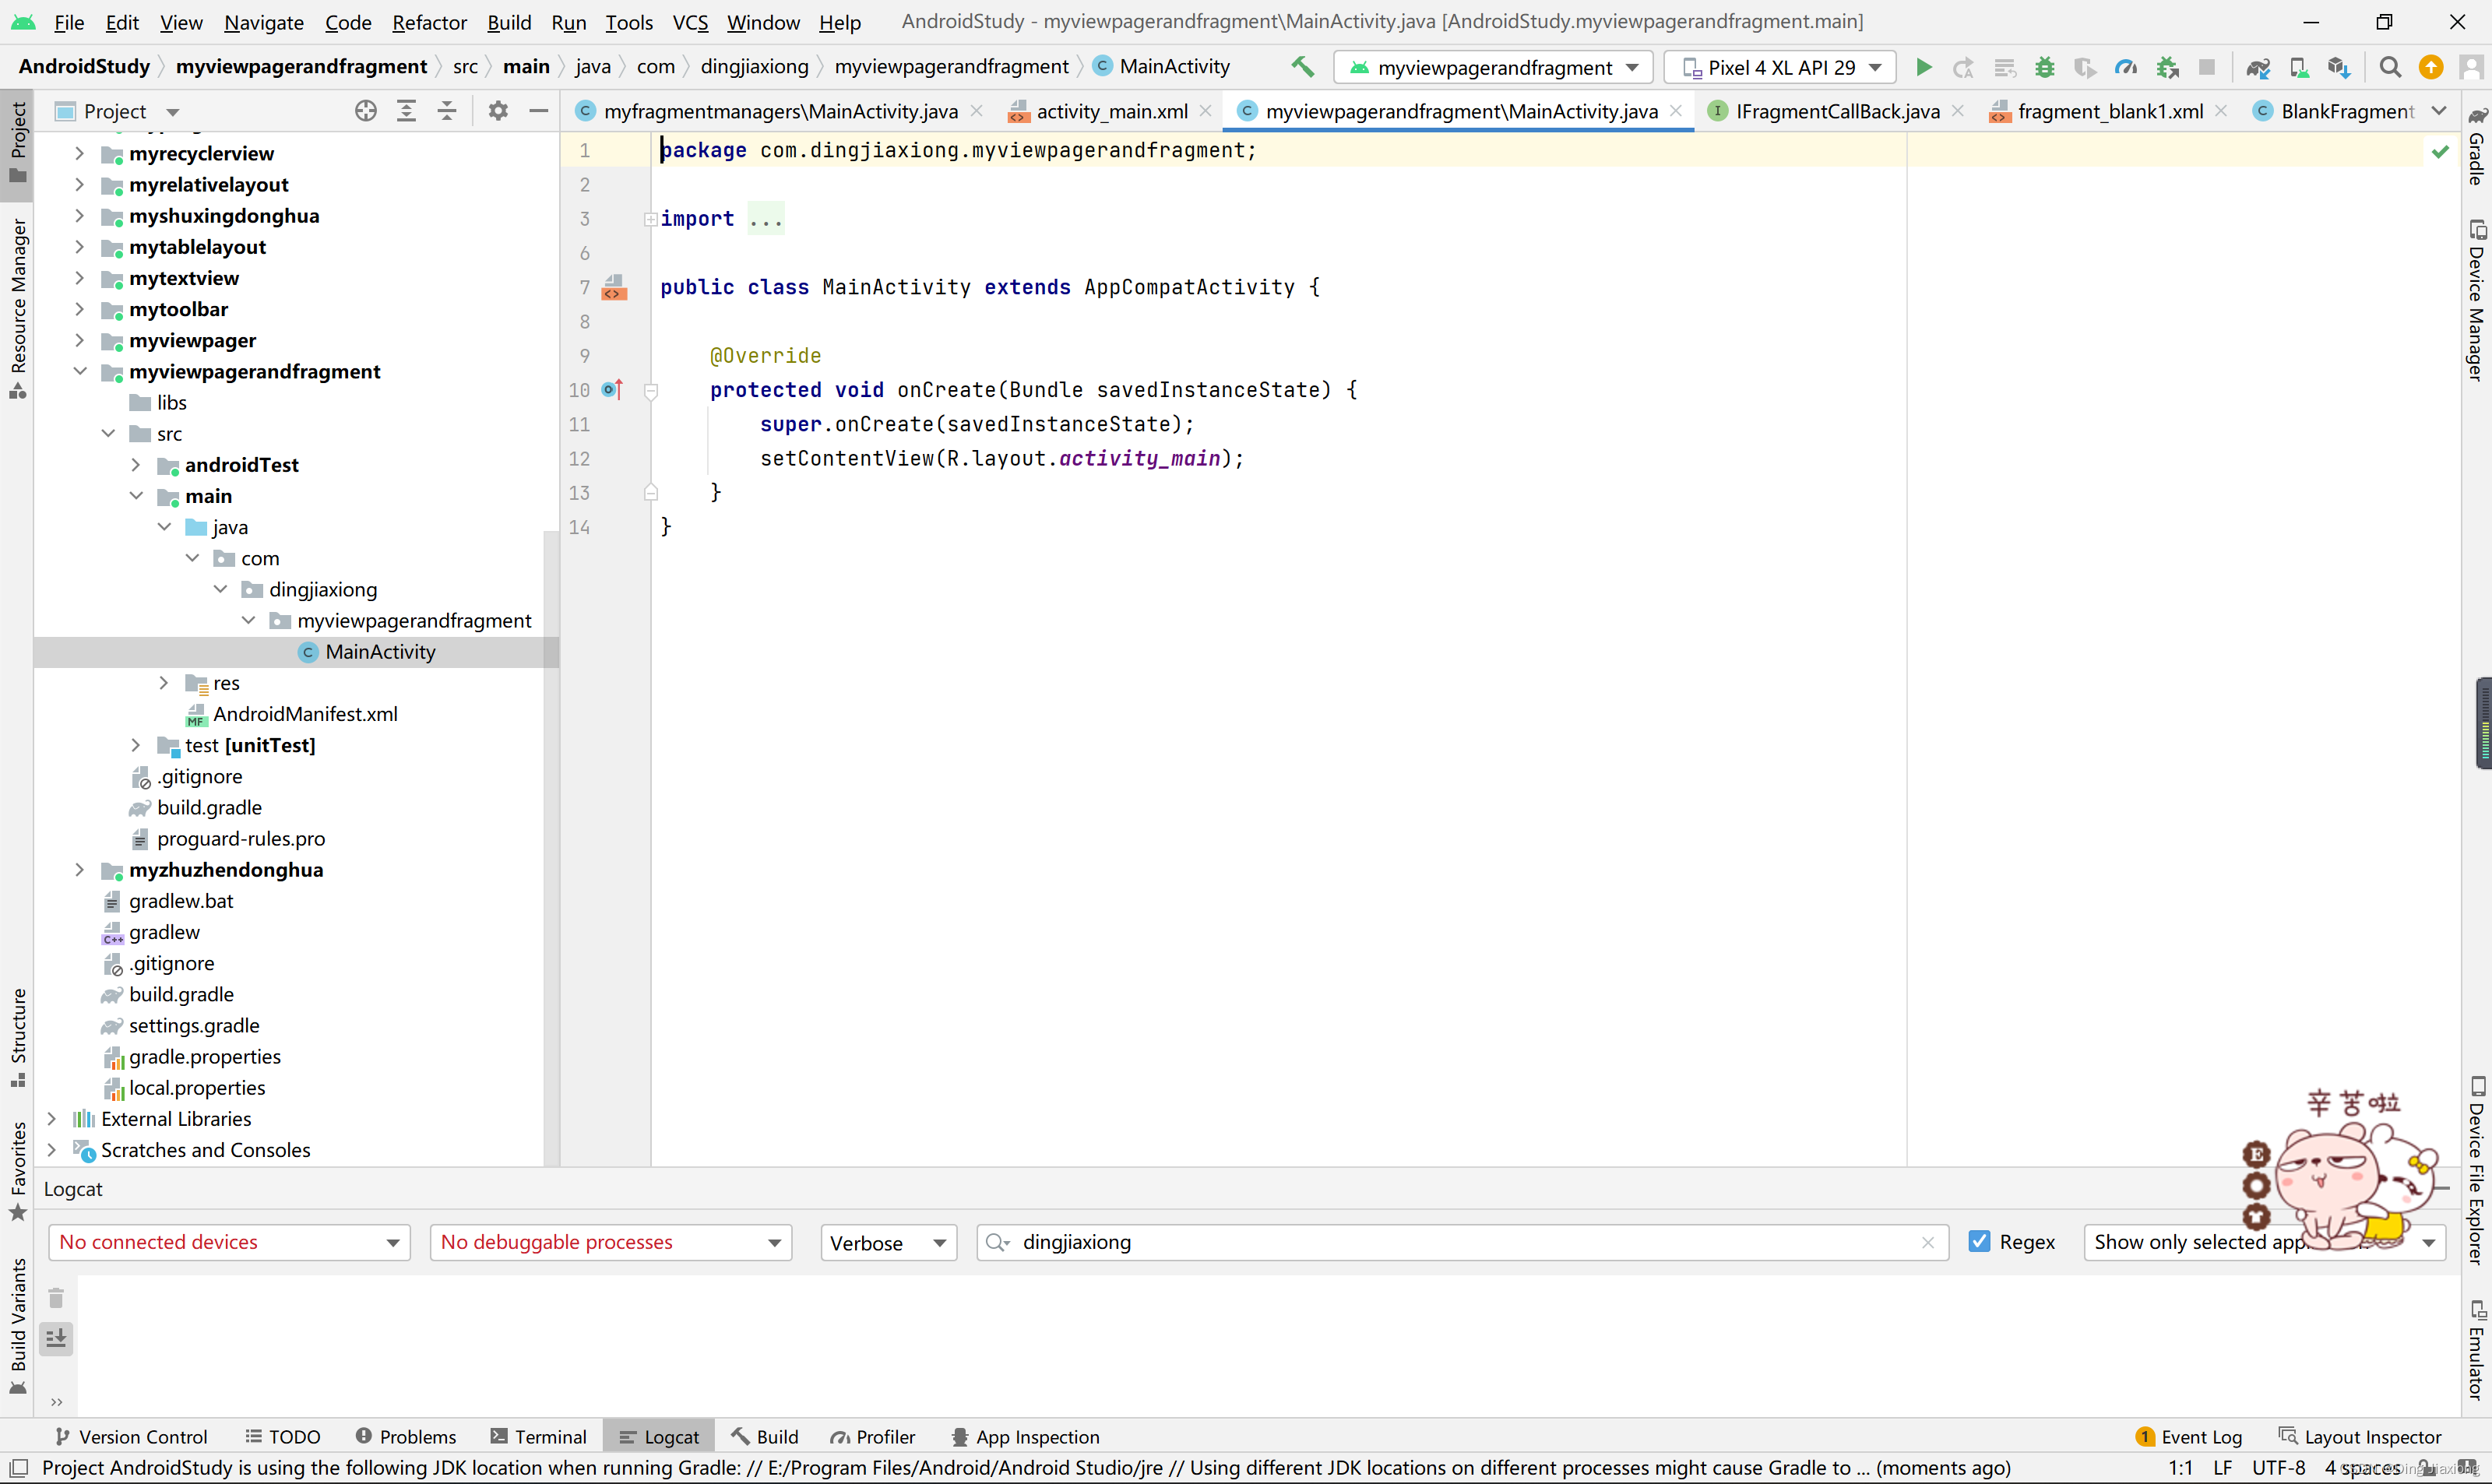Click the LF line separator status entry

click(x=2223, y=1468)
